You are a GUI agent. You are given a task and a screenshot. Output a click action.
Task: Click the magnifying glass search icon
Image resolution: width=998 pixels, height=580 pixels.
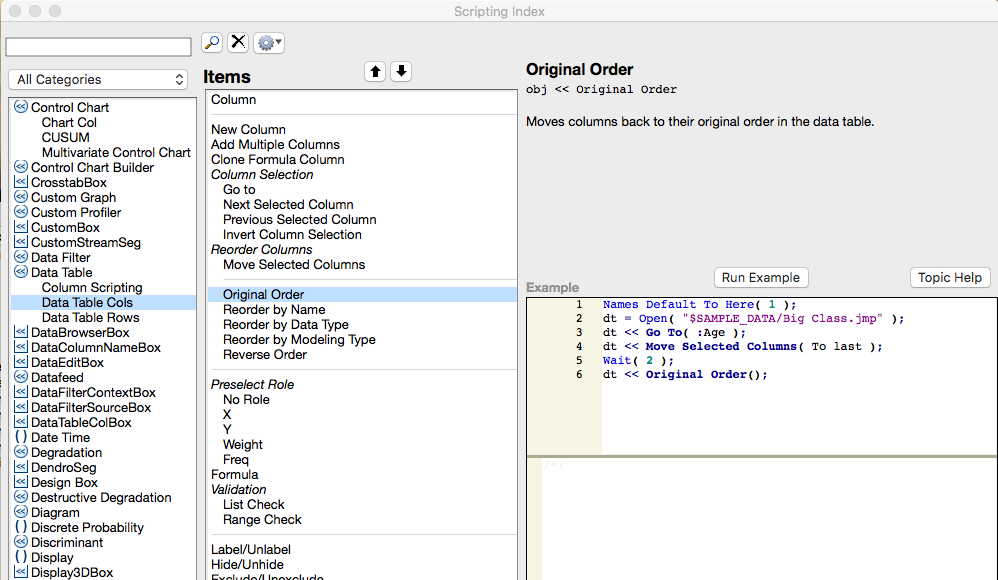click(x=212, y=42)
